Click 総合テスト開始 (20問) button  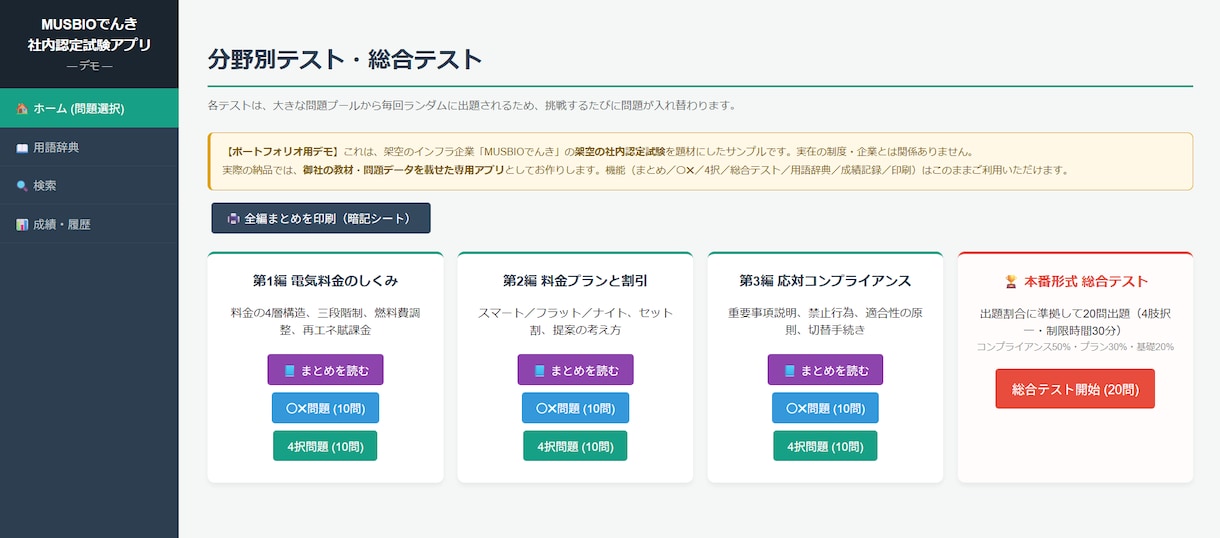[1075, 389]
